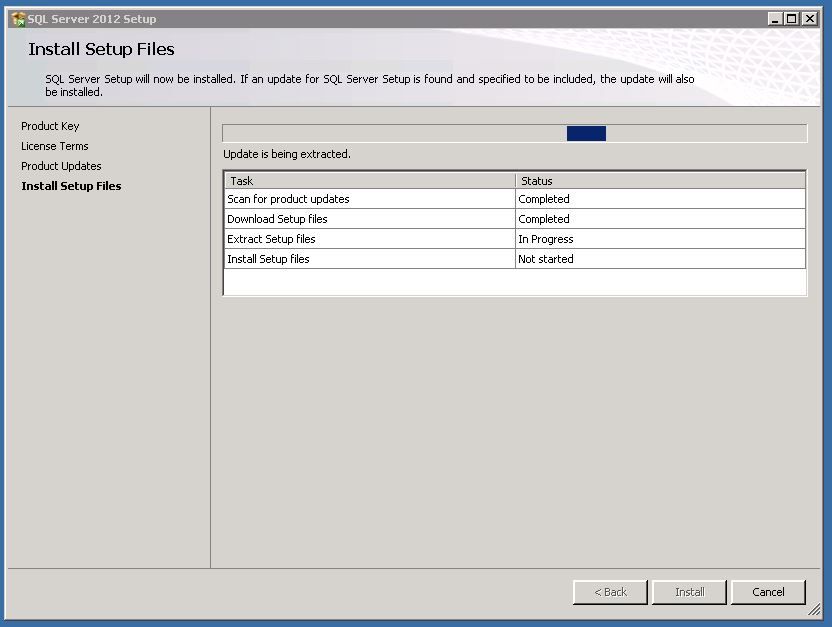Select the Install Setup Files step
Image resolution: width=832 pixels, height=627 pixels.
[71, 186]
